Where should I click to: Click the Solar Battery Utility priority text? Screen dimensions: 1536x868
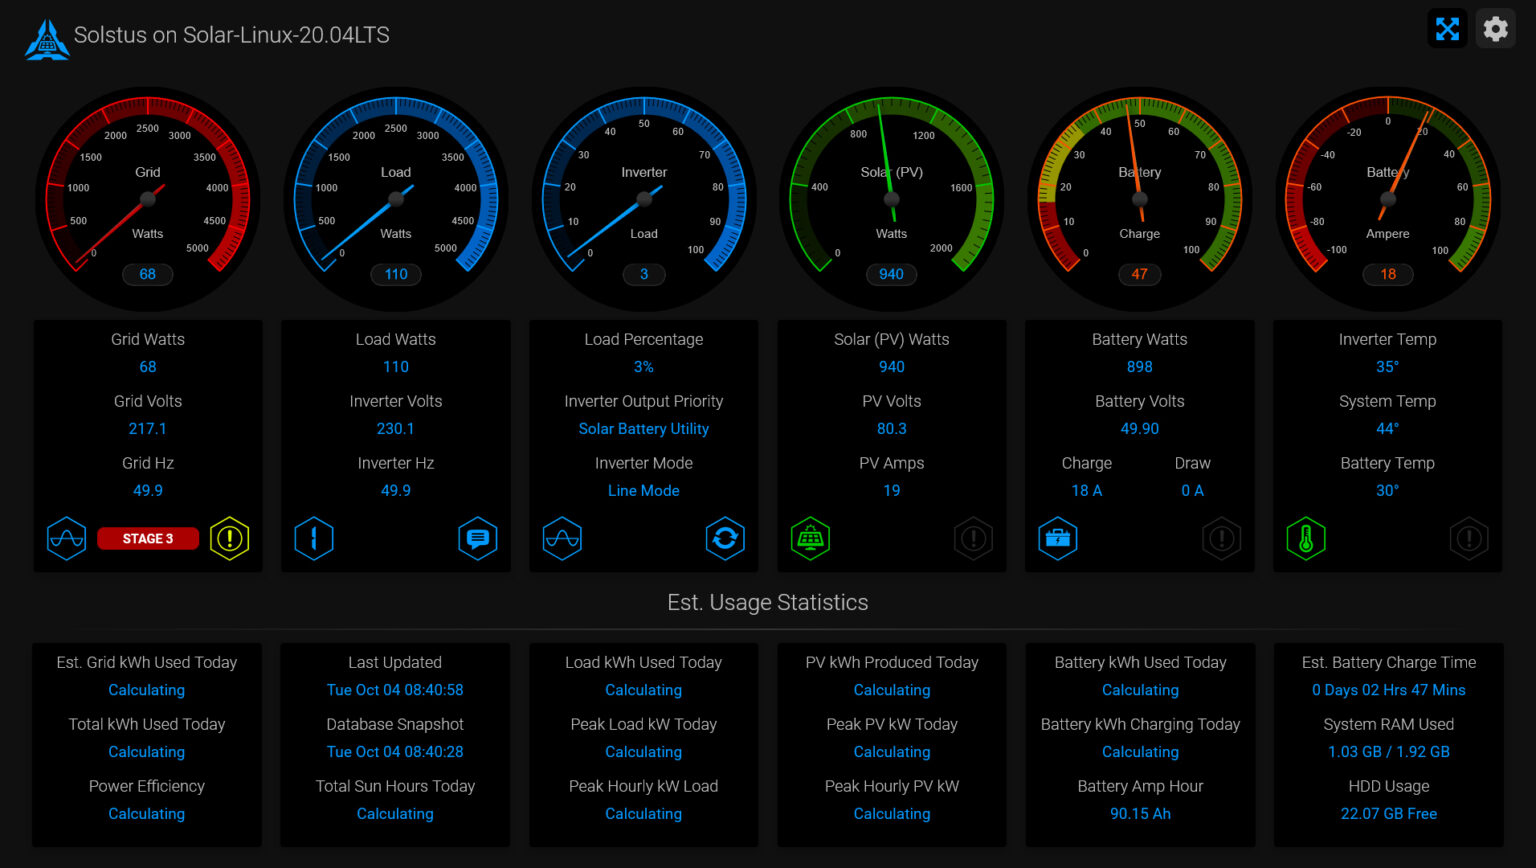(x=643, y=428)
